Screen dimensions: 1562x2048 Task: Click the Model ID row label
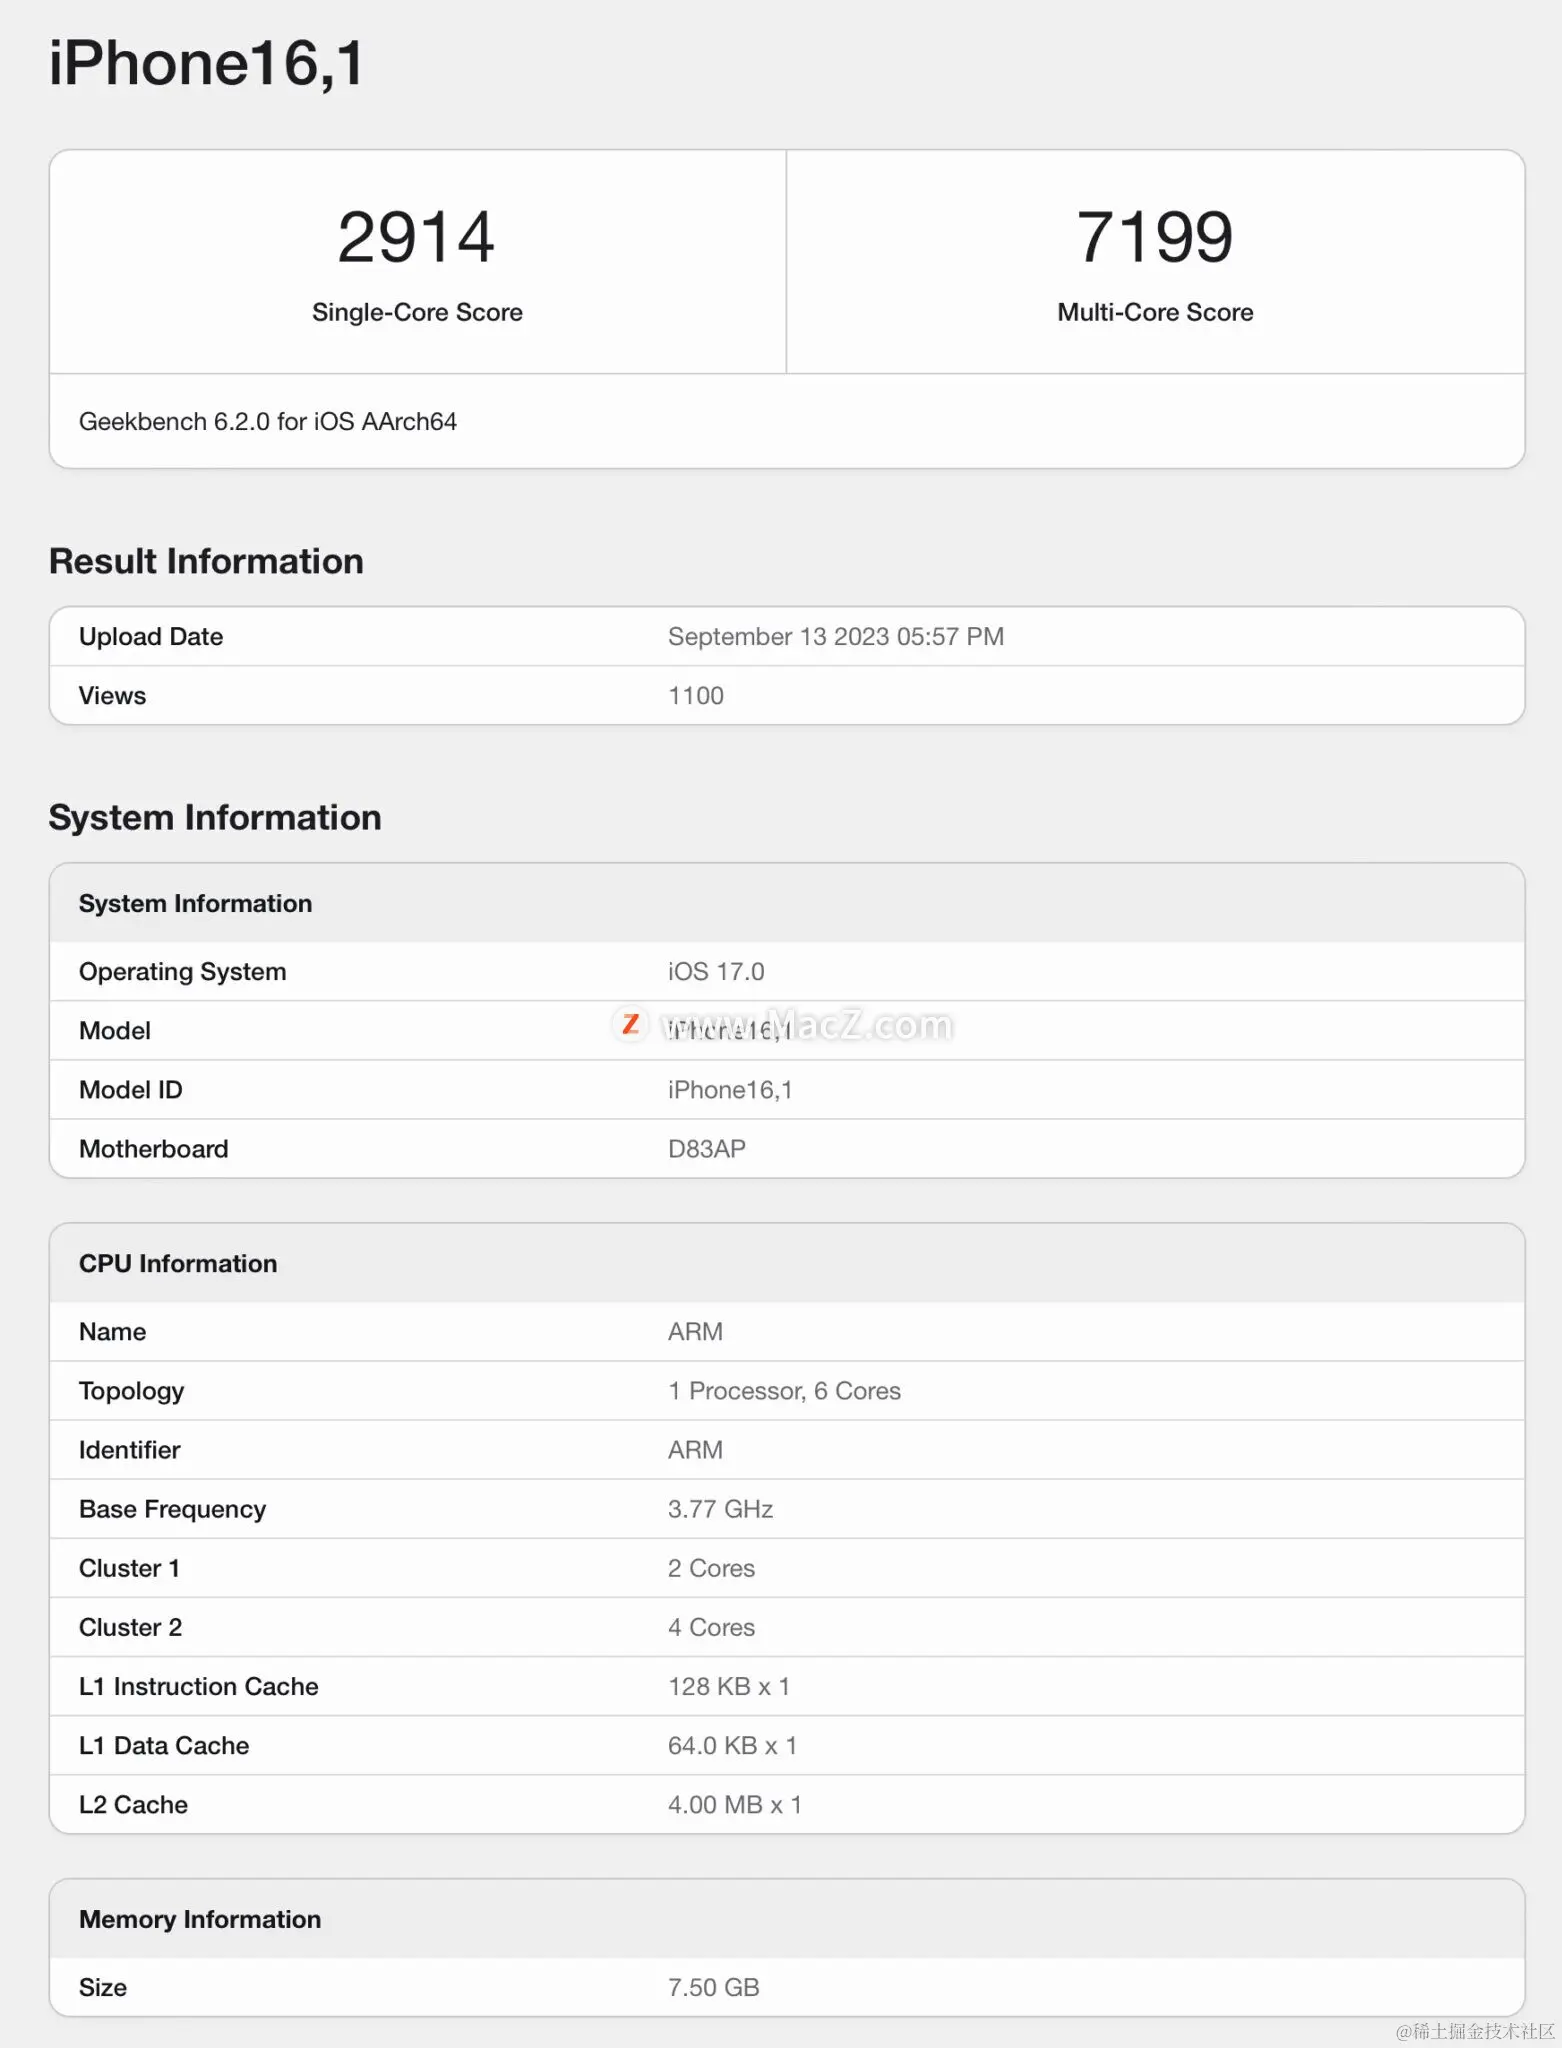point(131,1090)
